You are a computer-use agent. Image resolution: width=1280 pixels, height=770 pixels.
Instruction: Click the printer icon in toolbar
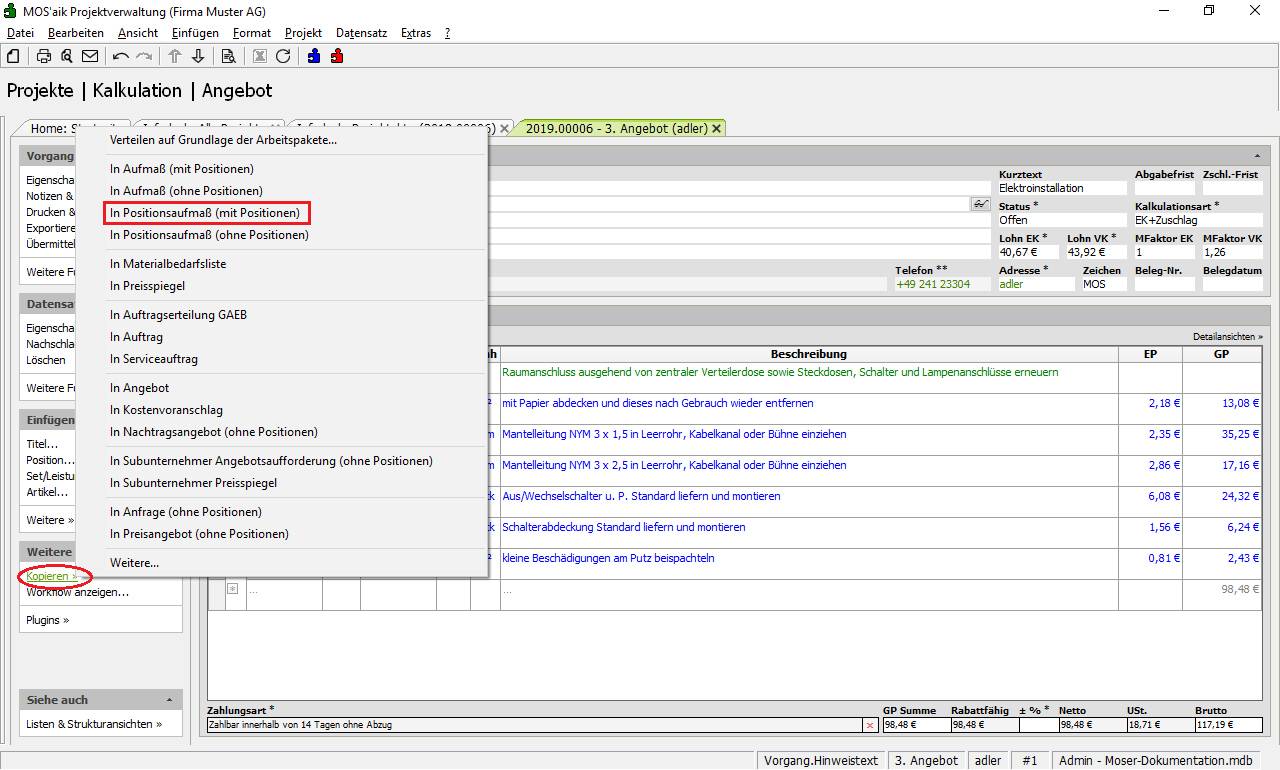44,56
